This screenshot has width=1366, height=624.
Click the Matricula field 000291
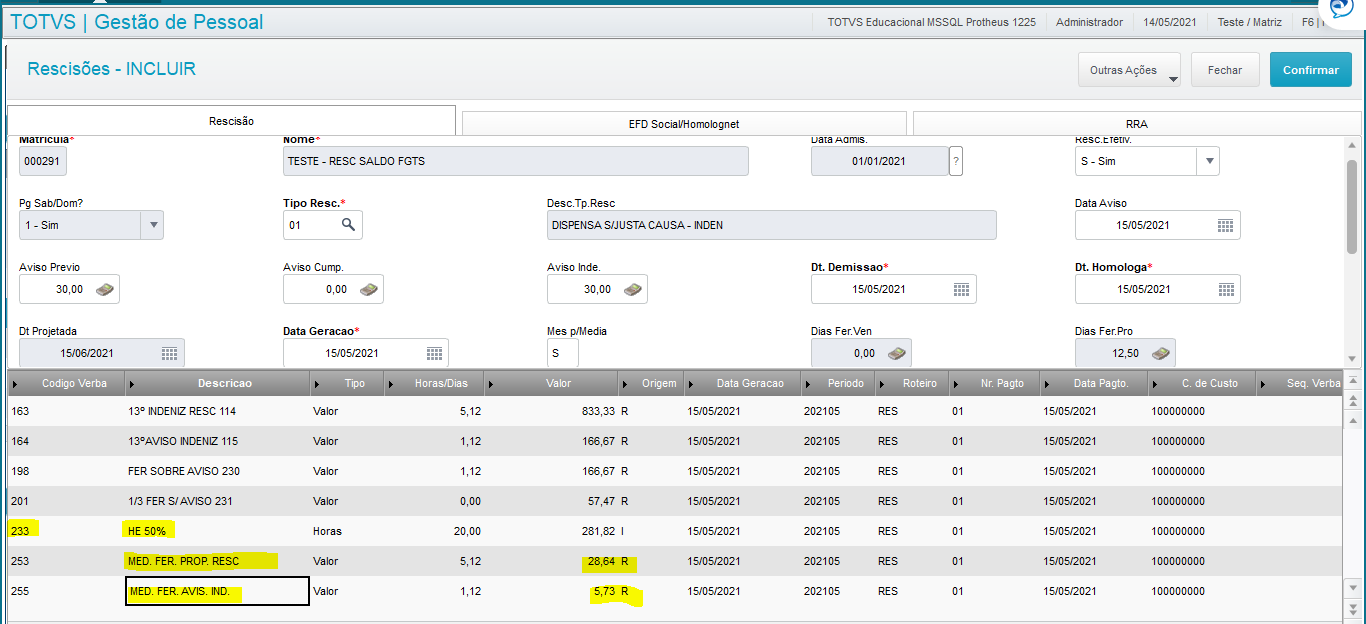pyautogui.click(x=43, y=161)
